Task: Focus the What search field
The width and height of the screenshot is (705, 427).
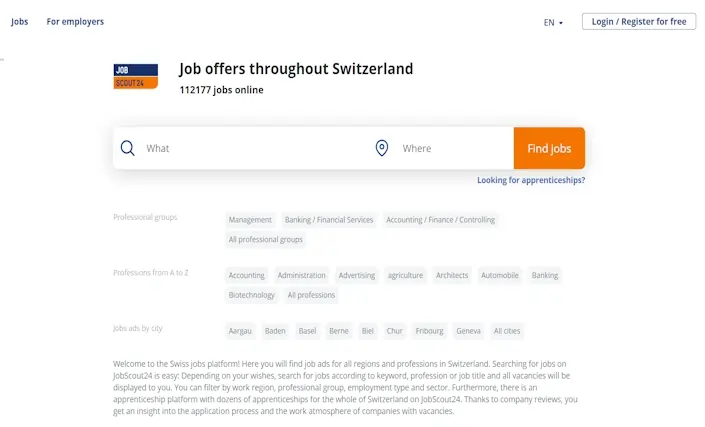Action: (254, 148)
